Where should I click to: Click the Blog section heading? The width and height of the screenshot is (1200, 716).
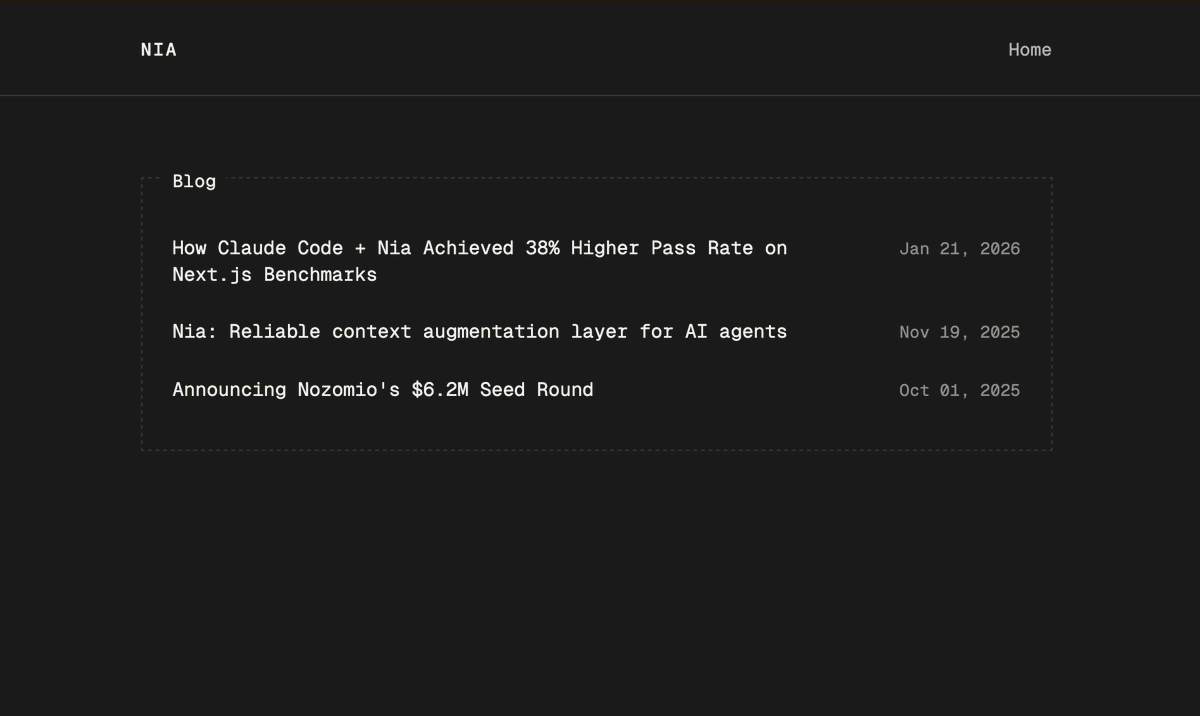[194, 181]
